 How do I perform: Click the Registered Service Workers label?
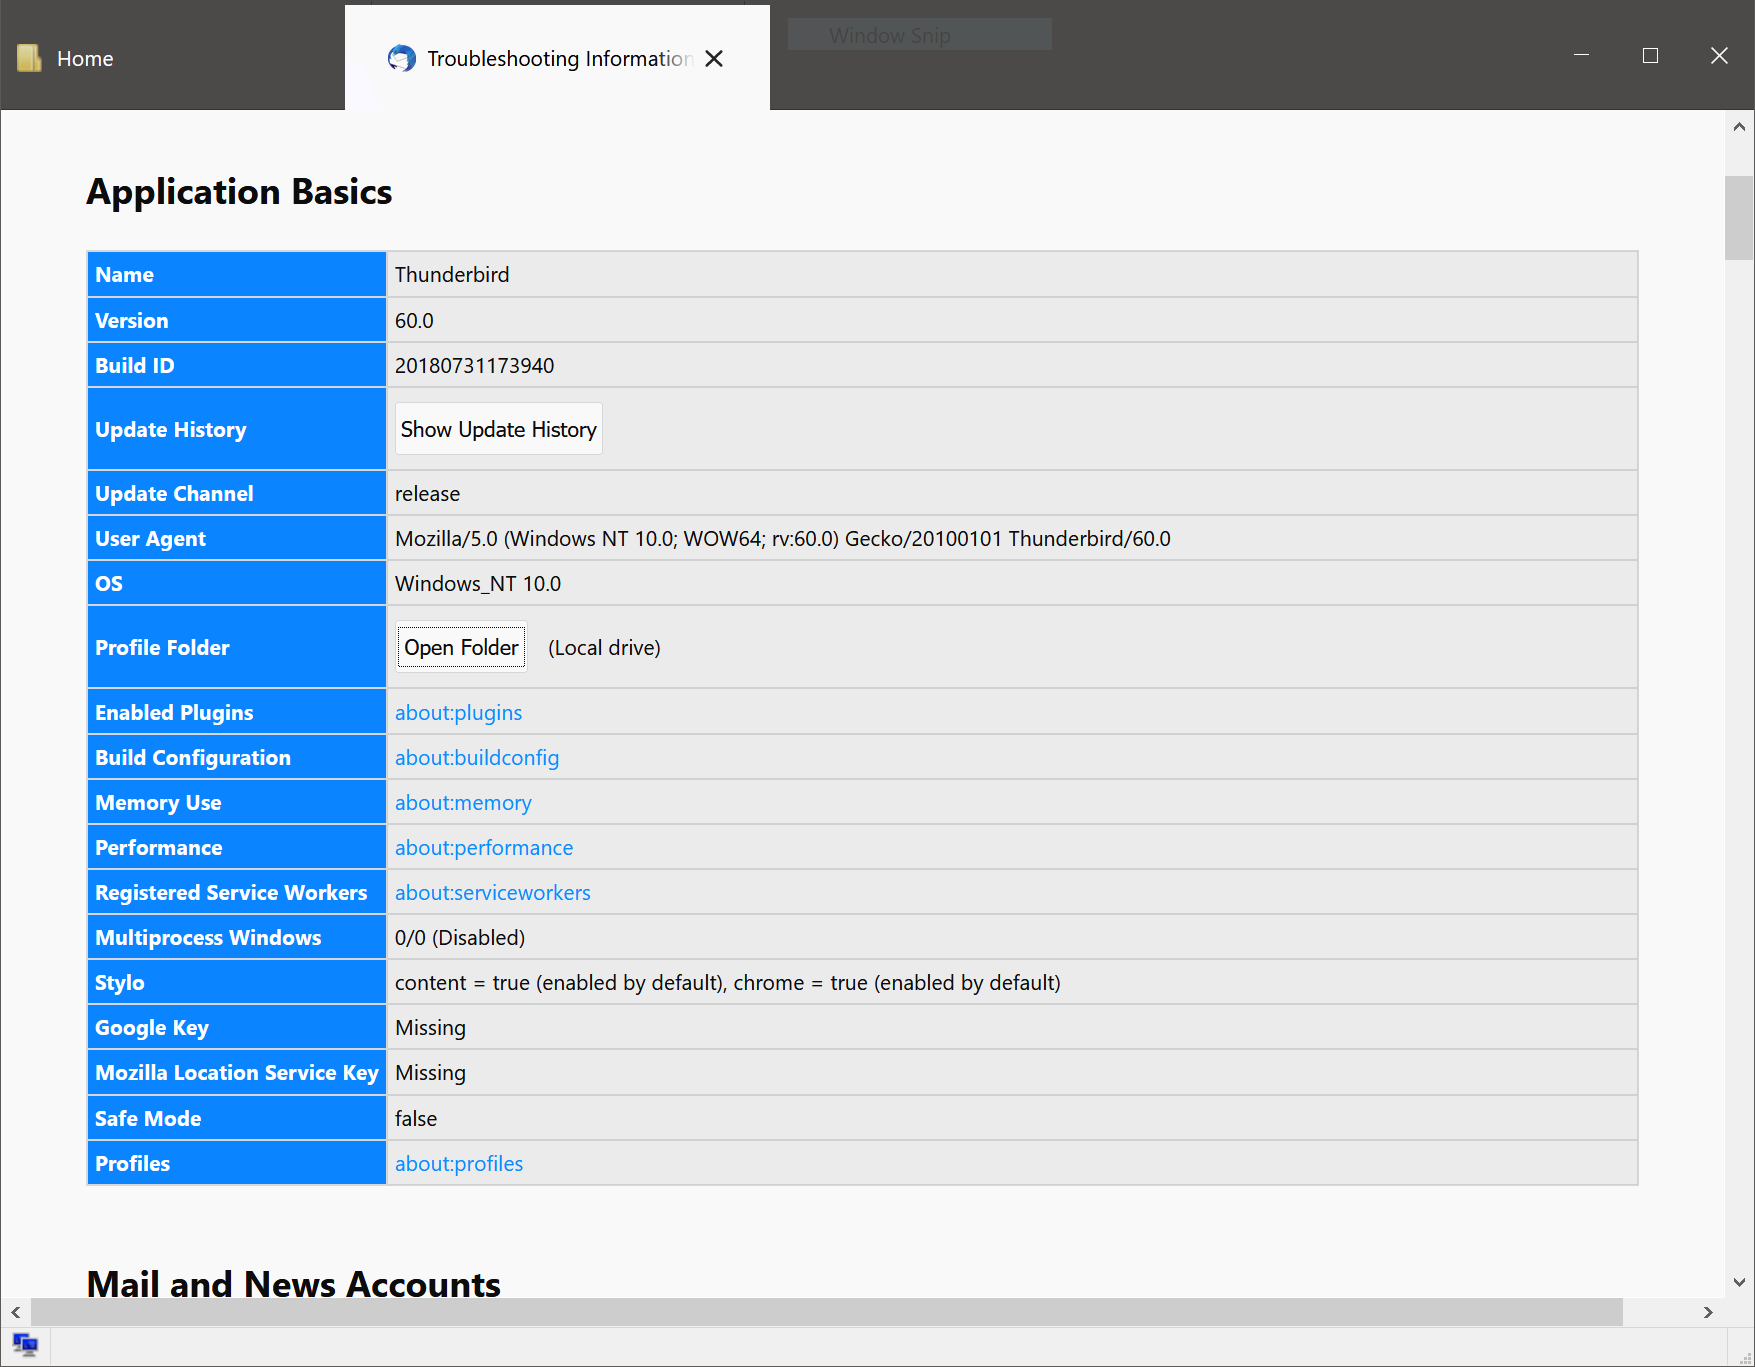pos(231,893)
